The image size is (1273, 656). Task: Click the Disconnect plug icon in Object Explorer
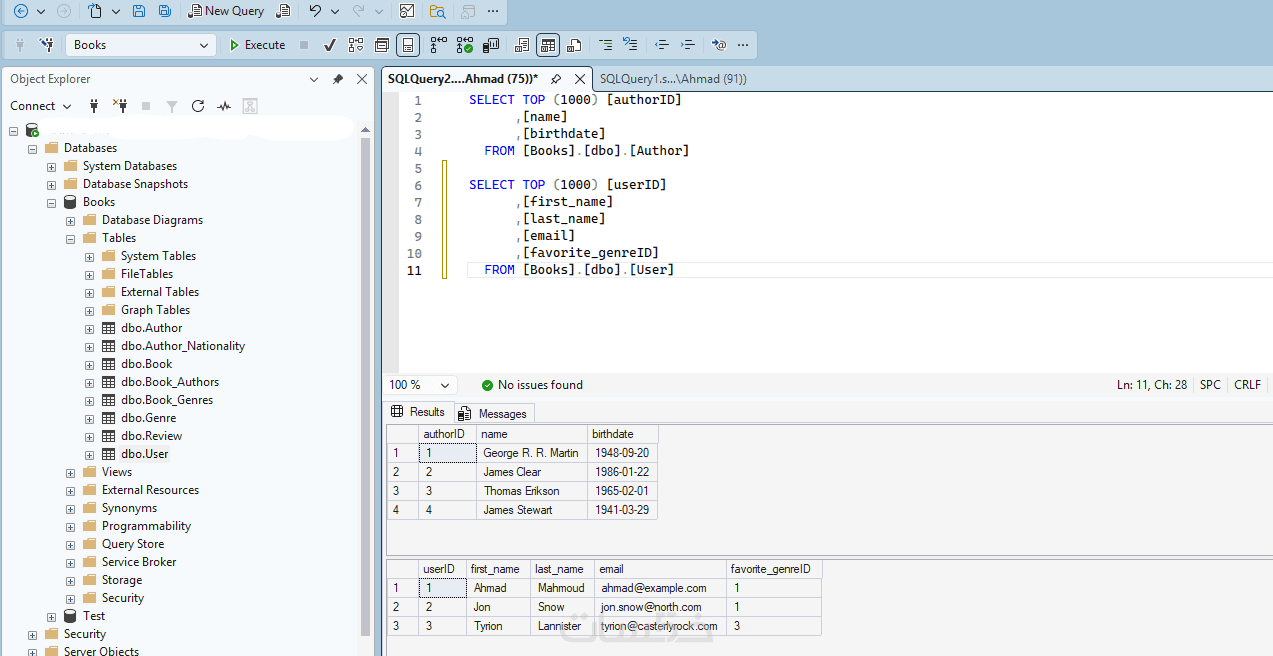tap(120, 106)
